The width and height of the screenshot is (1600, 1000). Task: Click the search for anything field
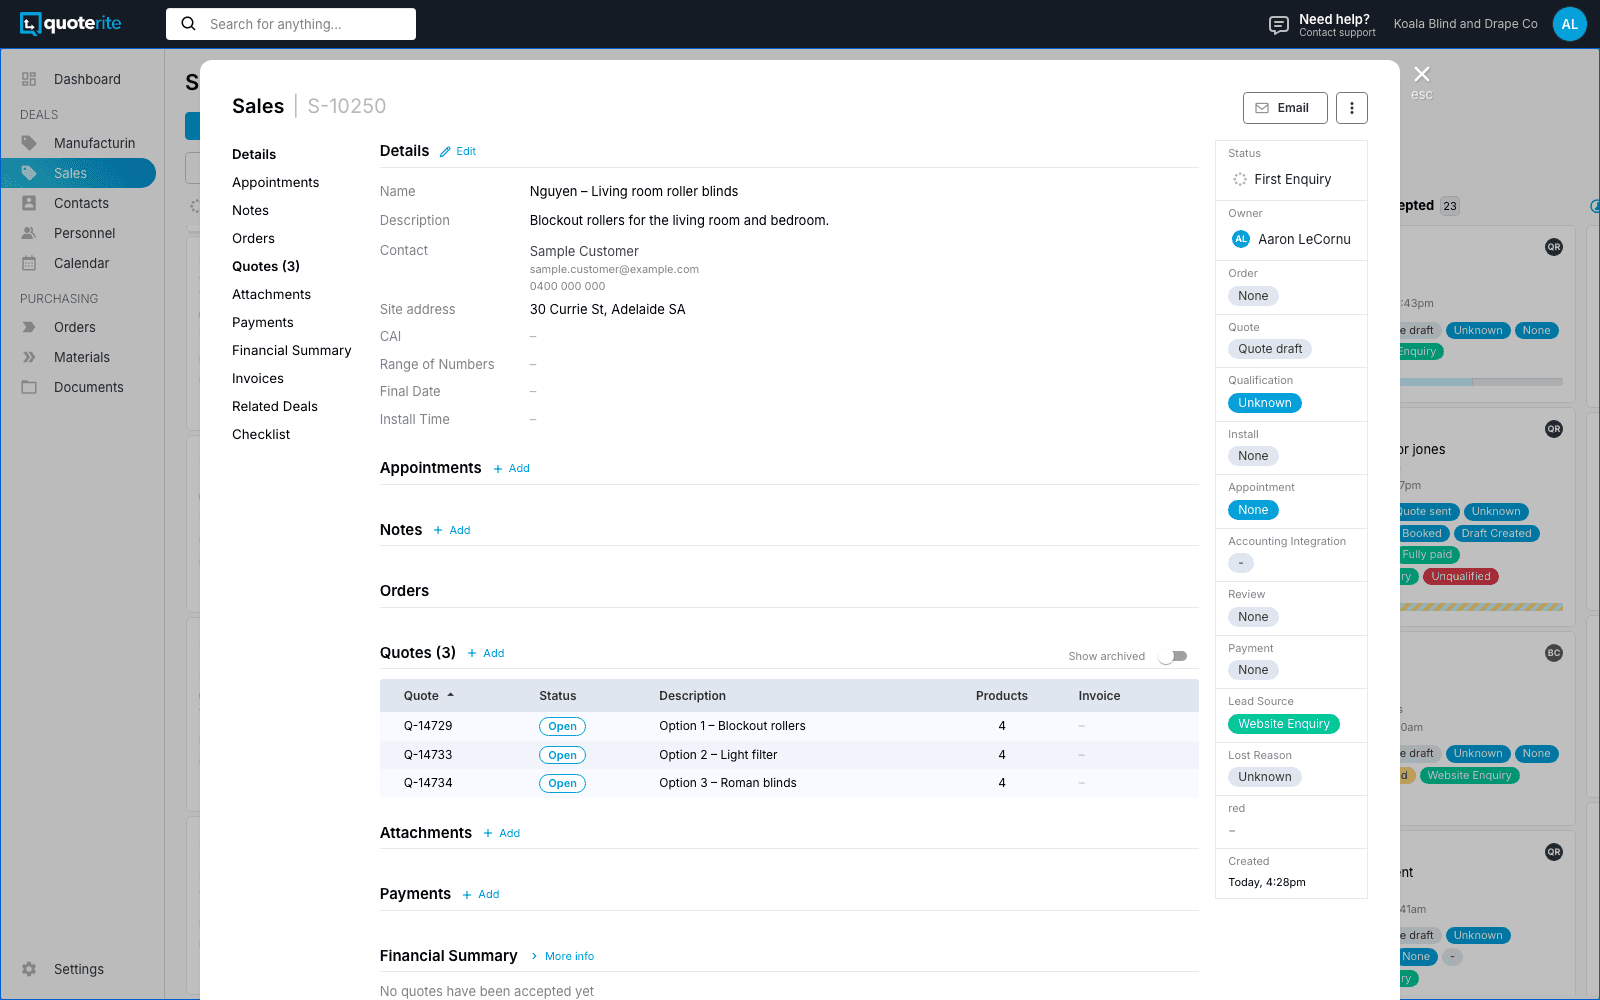pos(291,24)
